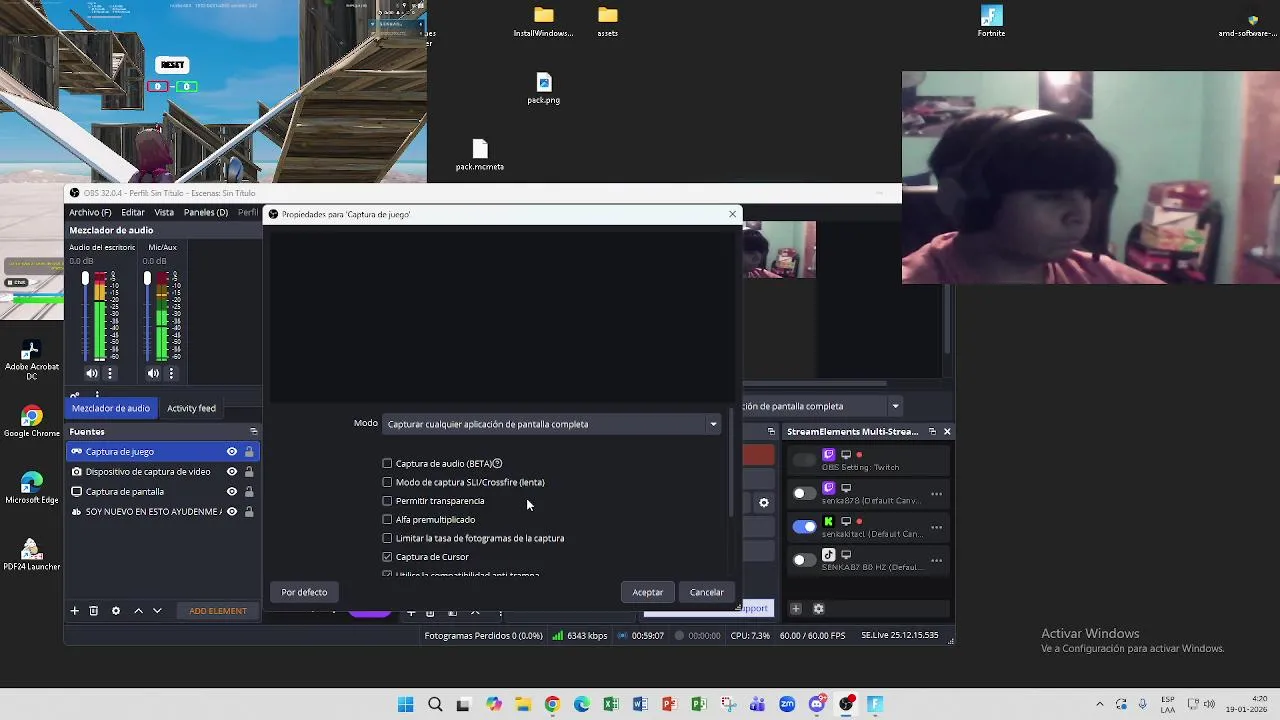Screen dimensions: 1280x720
Task: Add a stream target in StreamElements panel
Action: (796, 609)
